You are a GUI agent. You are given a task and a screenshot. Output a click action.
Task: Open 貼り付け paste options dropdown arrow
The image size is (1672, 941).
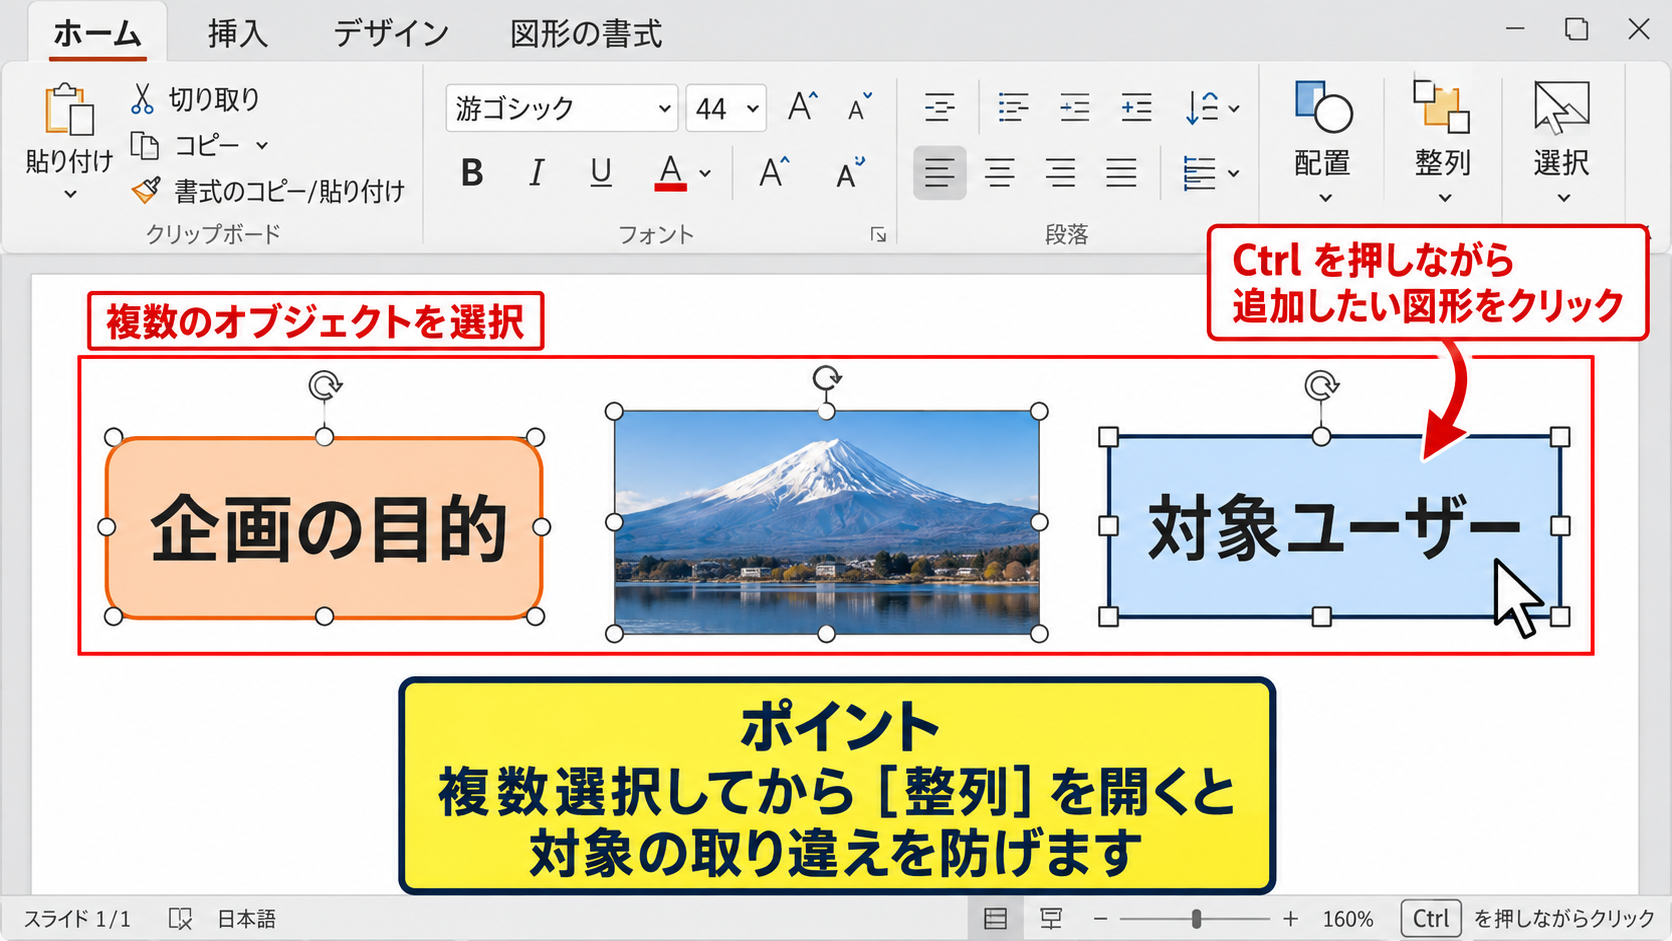pyautogui.click(x=69, y=194)
